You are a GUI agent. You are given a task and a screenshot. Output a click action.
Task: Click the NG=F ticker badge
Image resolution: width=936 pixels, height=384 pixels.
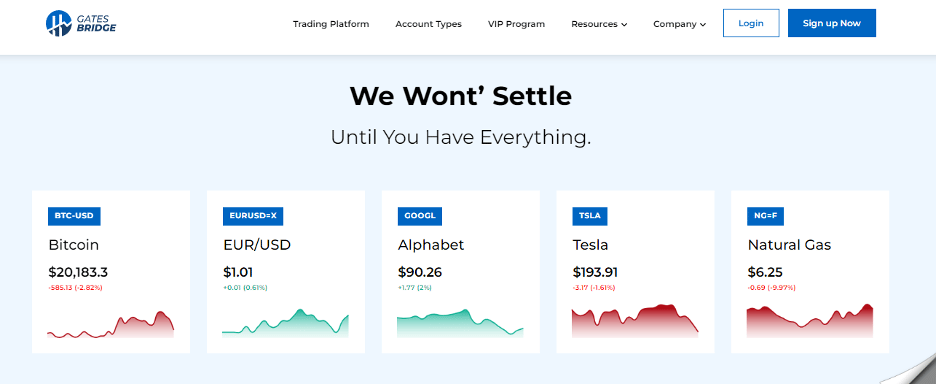pos(765,216)
